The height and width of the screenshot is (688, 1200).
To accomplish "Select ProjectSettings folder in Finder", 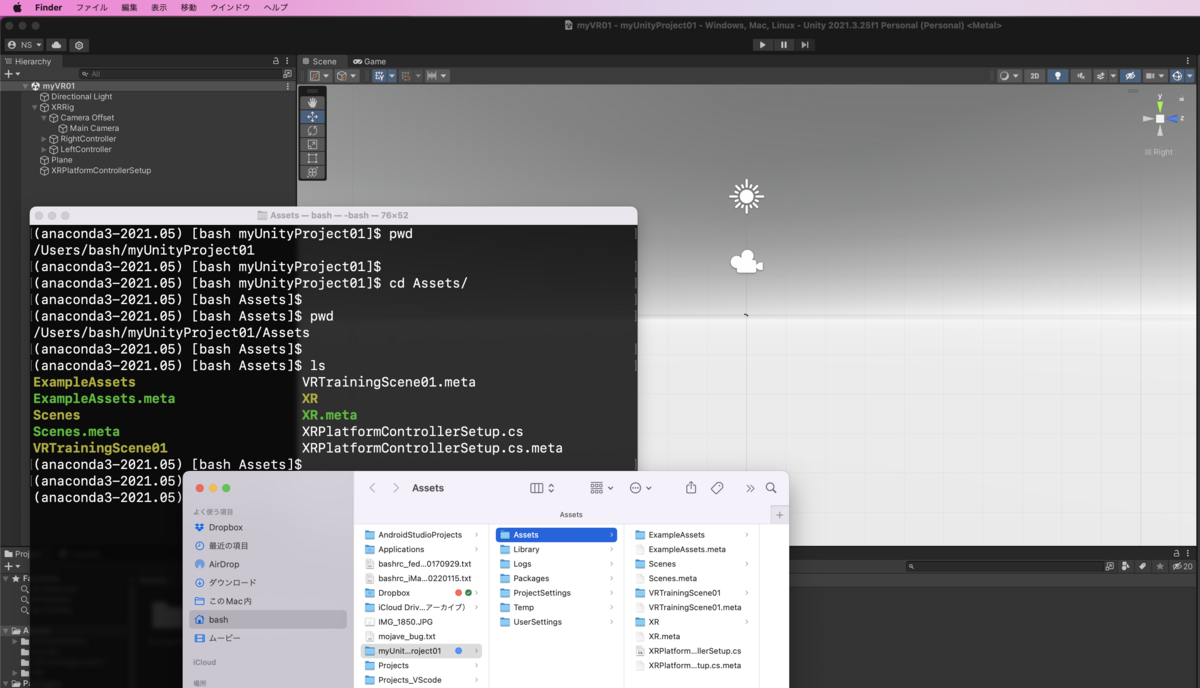I will coord(555,593).
